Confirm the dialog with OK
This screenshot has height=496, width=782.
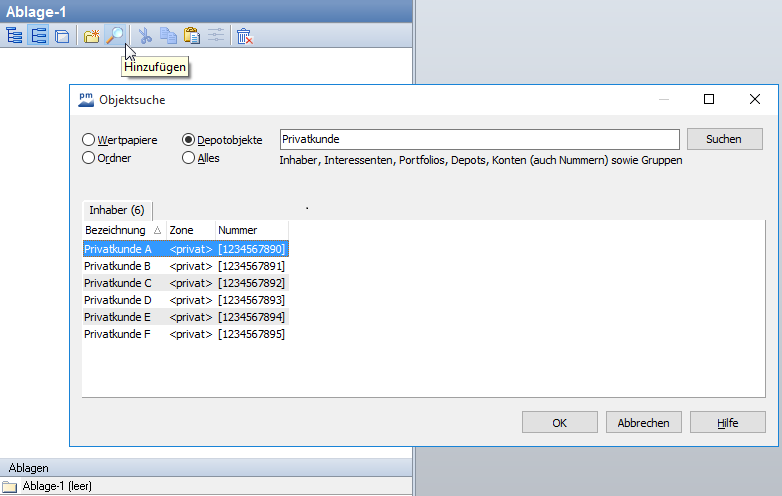click(560, 423)
